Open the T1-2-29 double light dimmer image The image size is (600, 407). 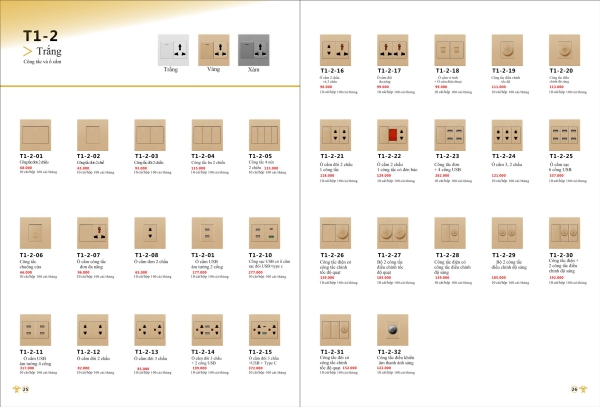click(x=507, y=233)
